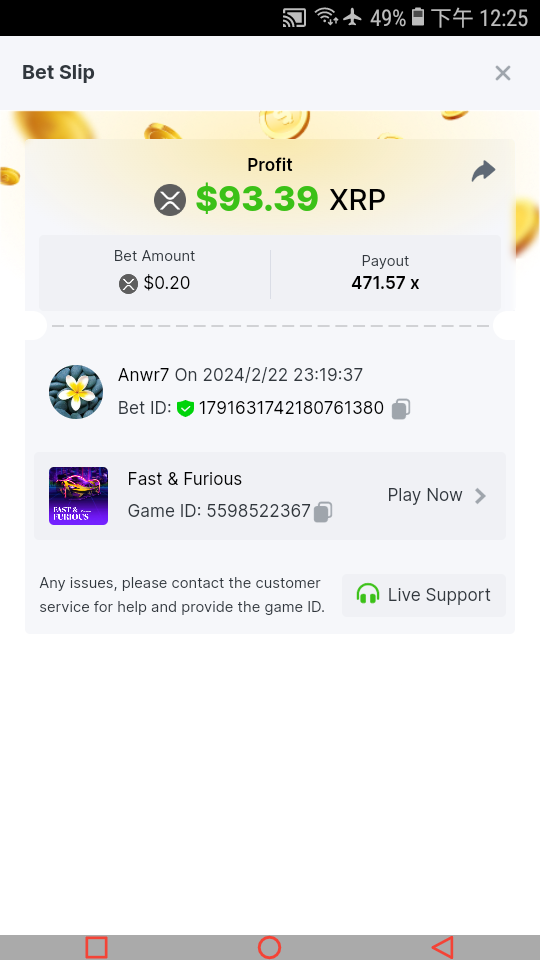This screenshot has height=960, width=540.
Task: Tap the green headset support icon
Action: tap(368, 594)
